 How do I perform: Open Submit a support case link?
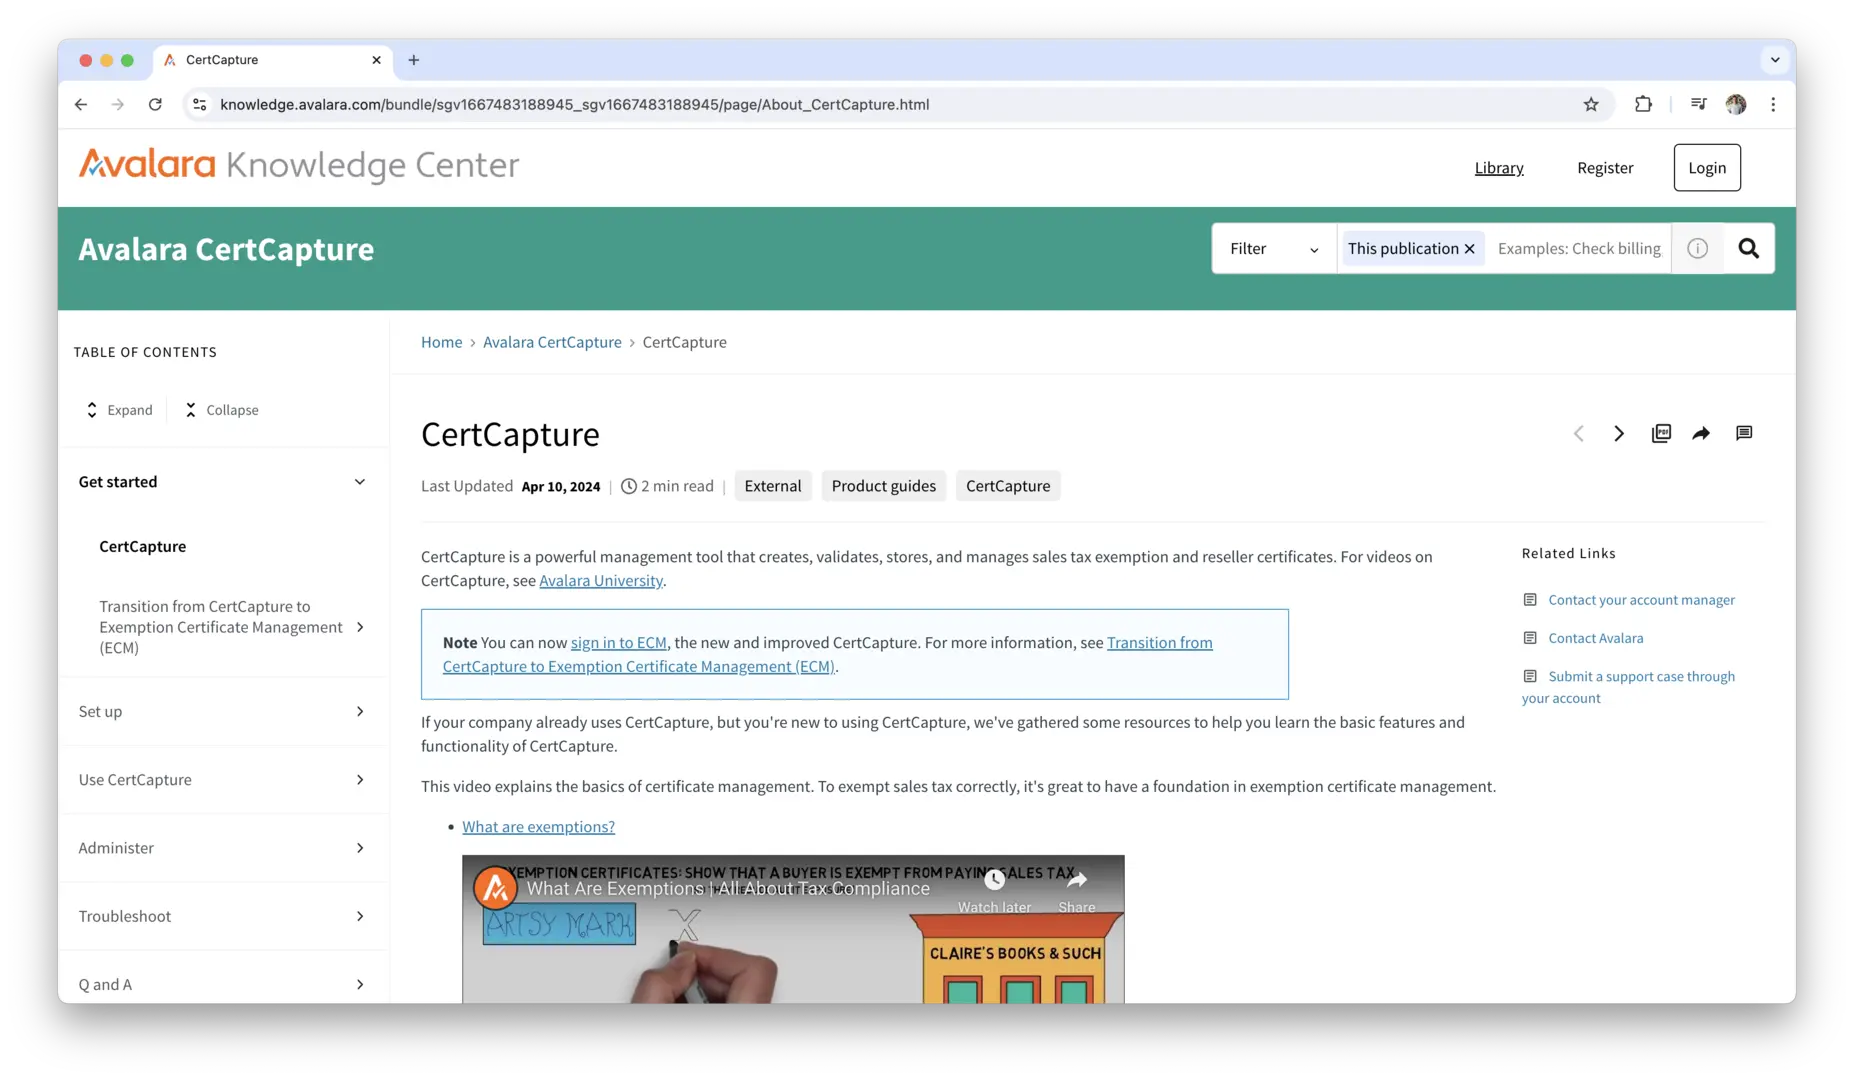point(1628,687)
